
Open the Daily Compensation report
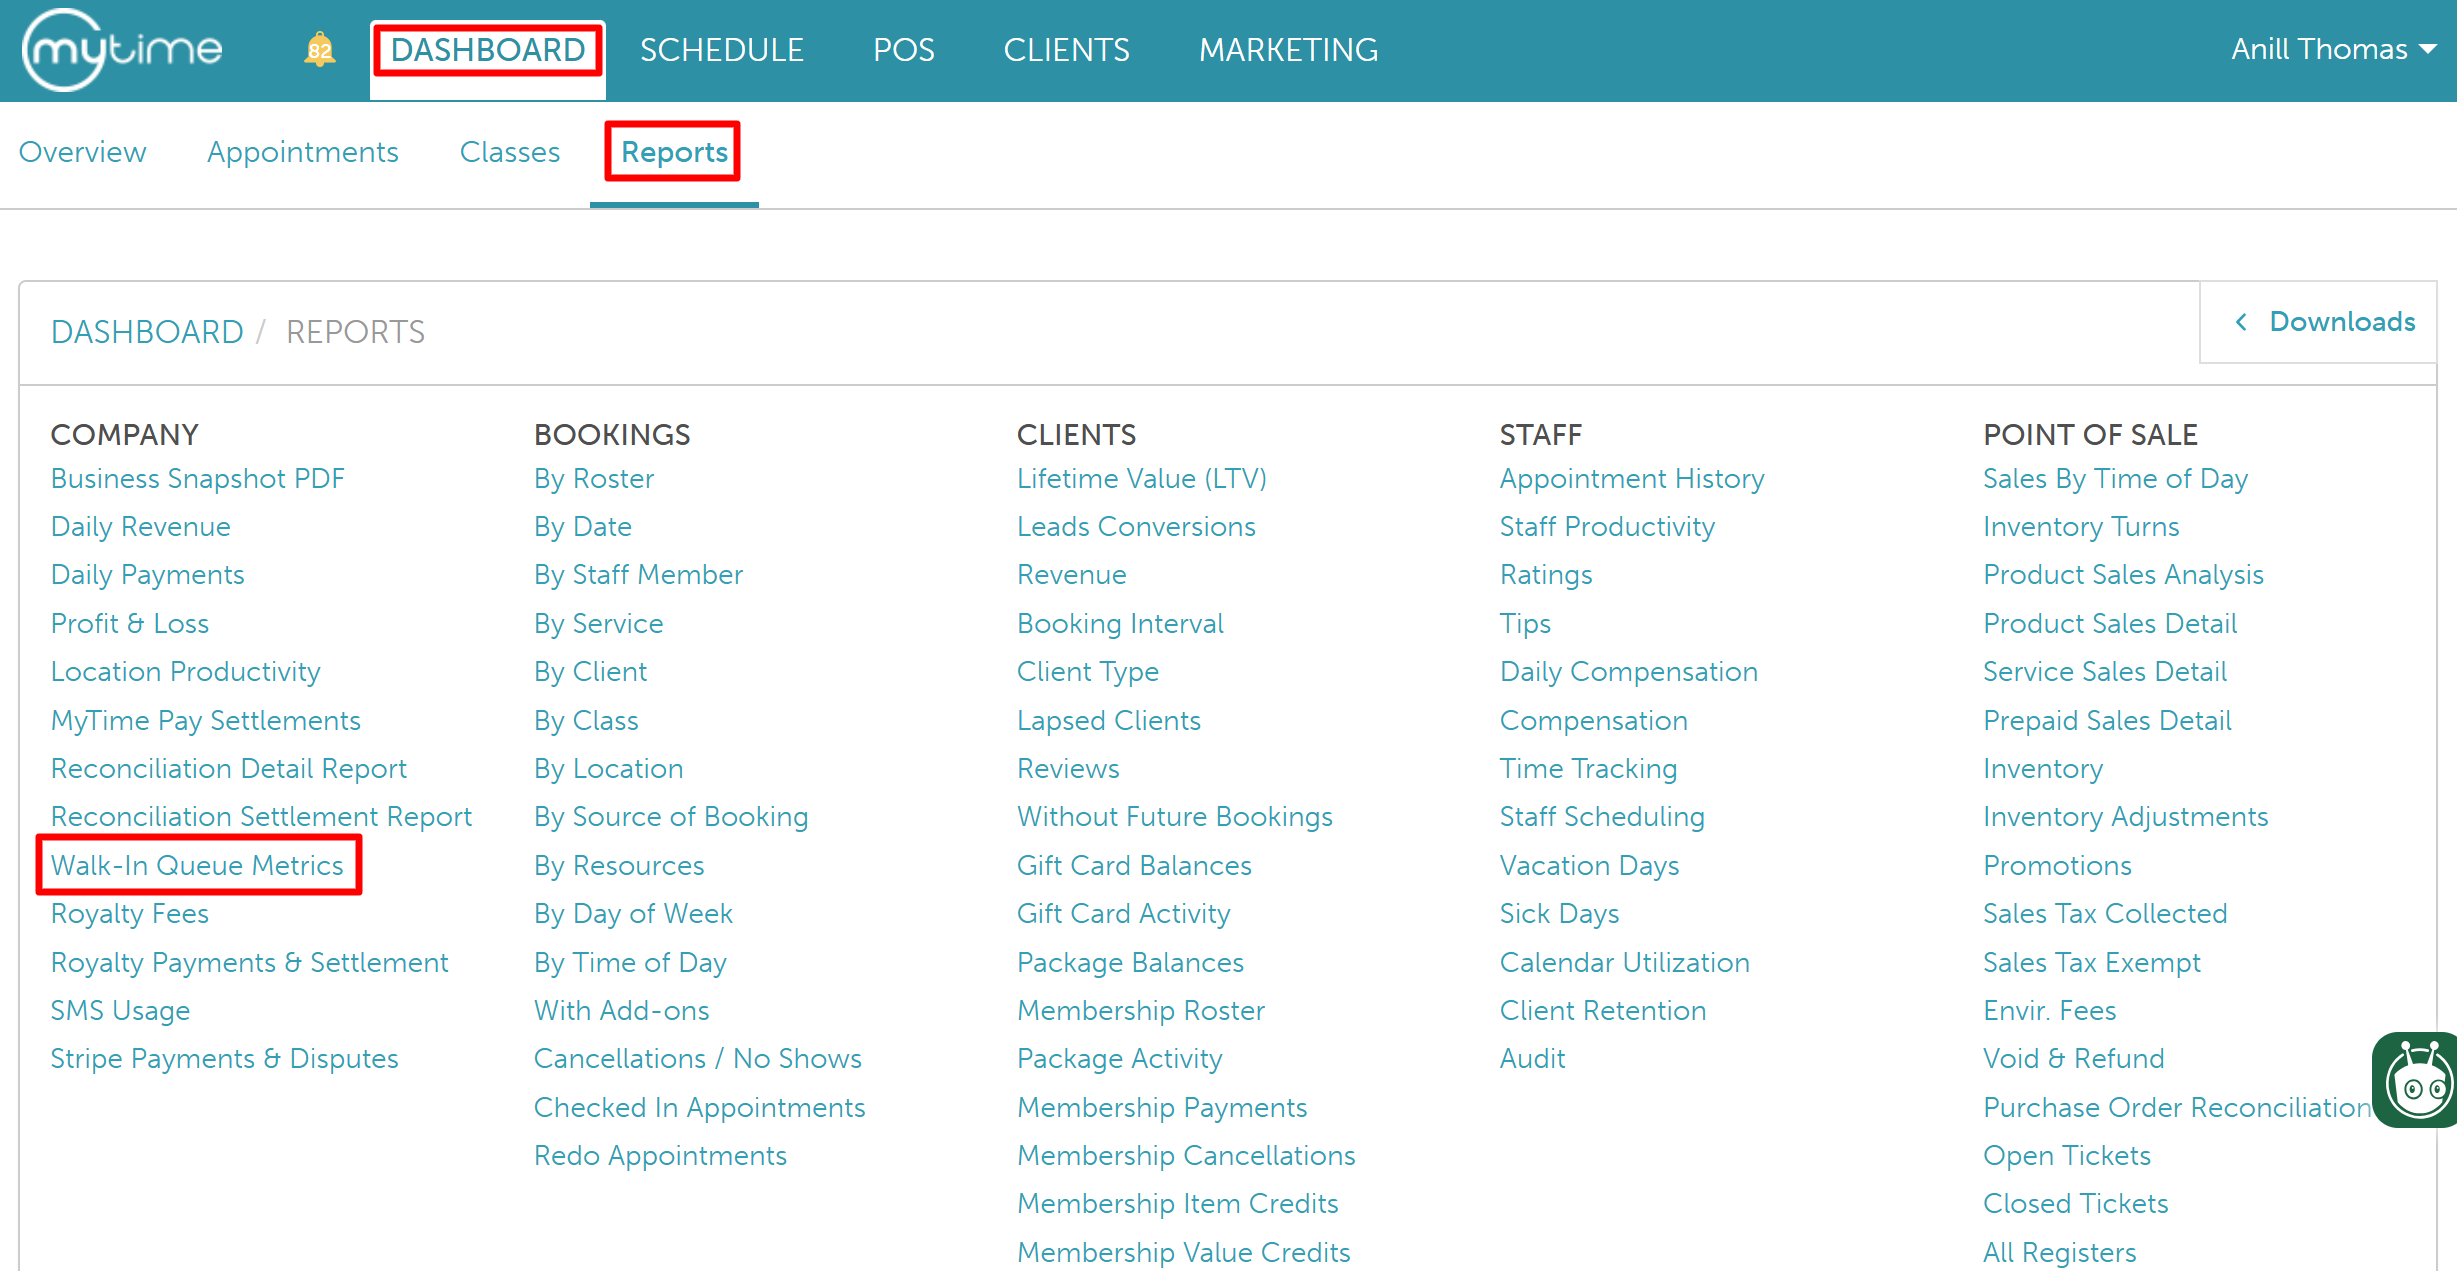click(x=1629, y=672)
